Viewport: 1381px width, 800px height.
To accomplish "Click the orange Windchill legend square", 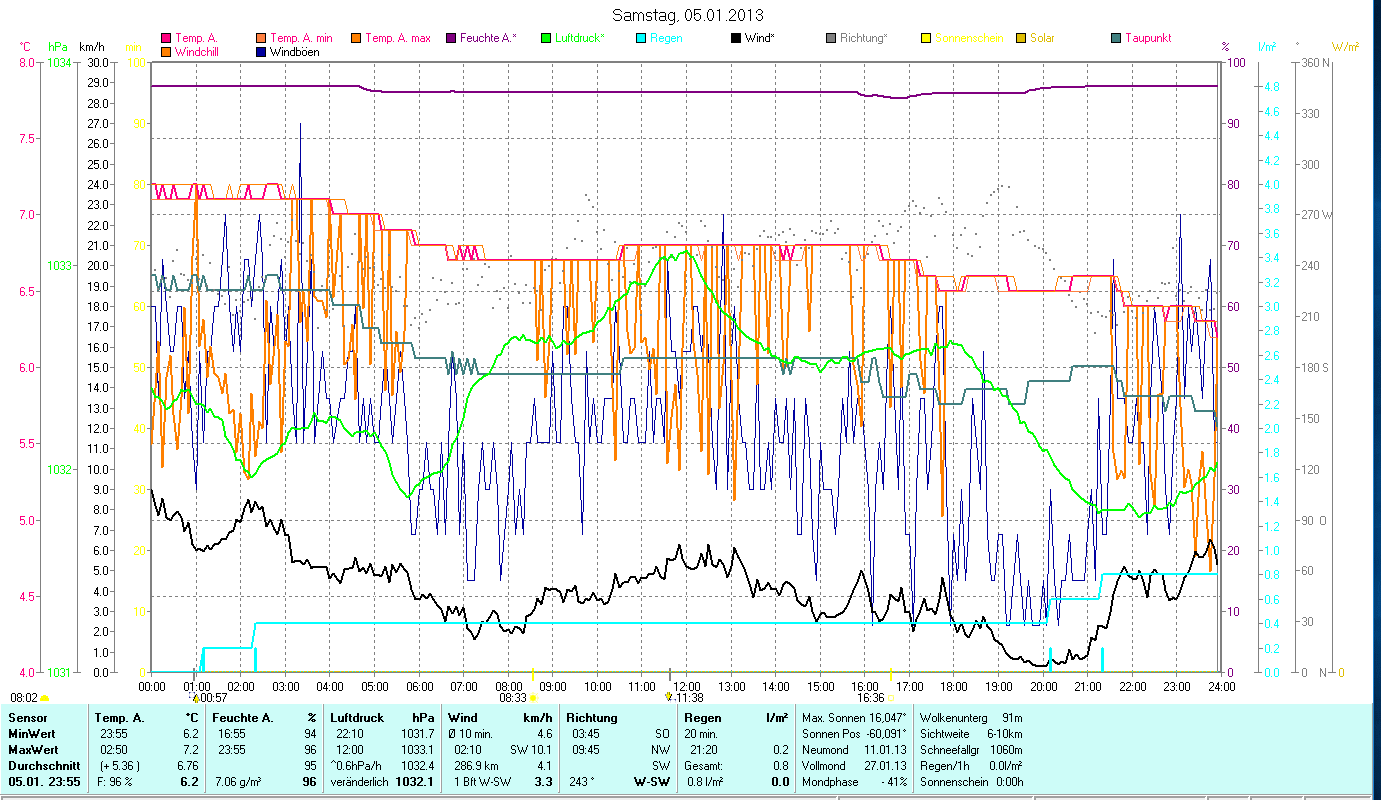I will click(167, 52).
